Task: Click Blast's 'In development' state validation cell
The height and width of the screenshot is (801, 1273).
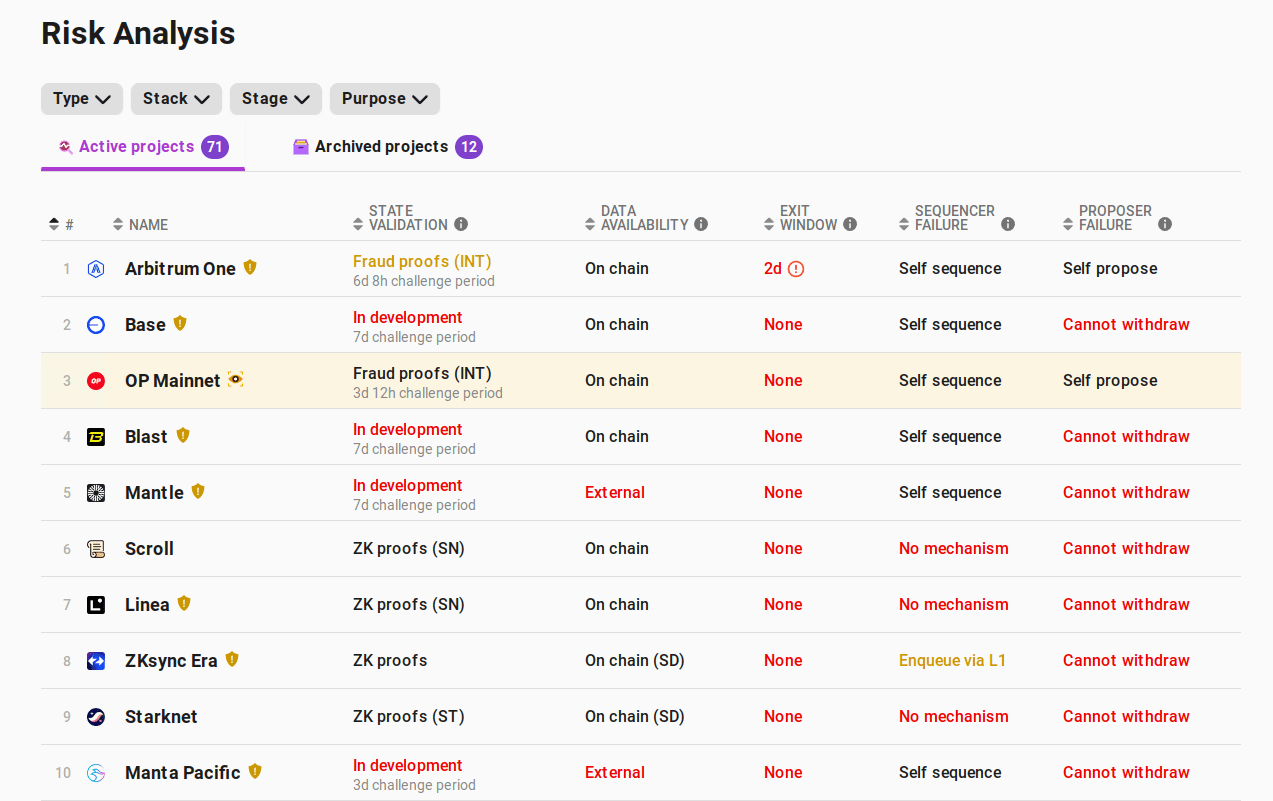Action: [408, 430]
